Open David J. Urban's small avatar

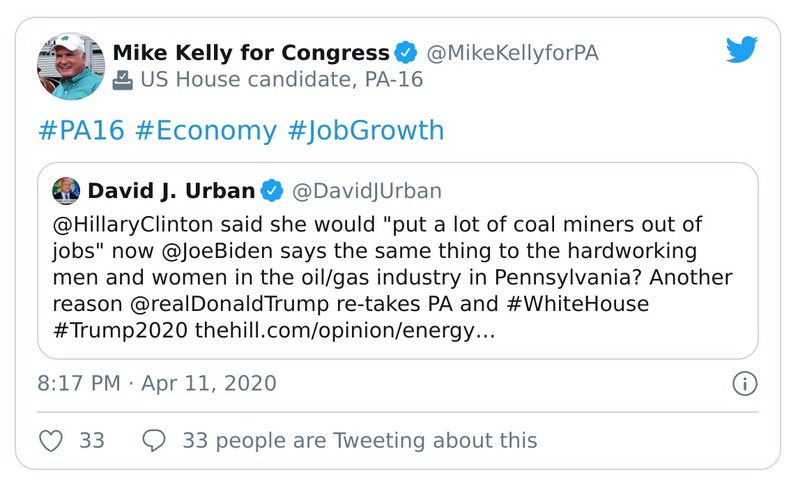(67, 190)
